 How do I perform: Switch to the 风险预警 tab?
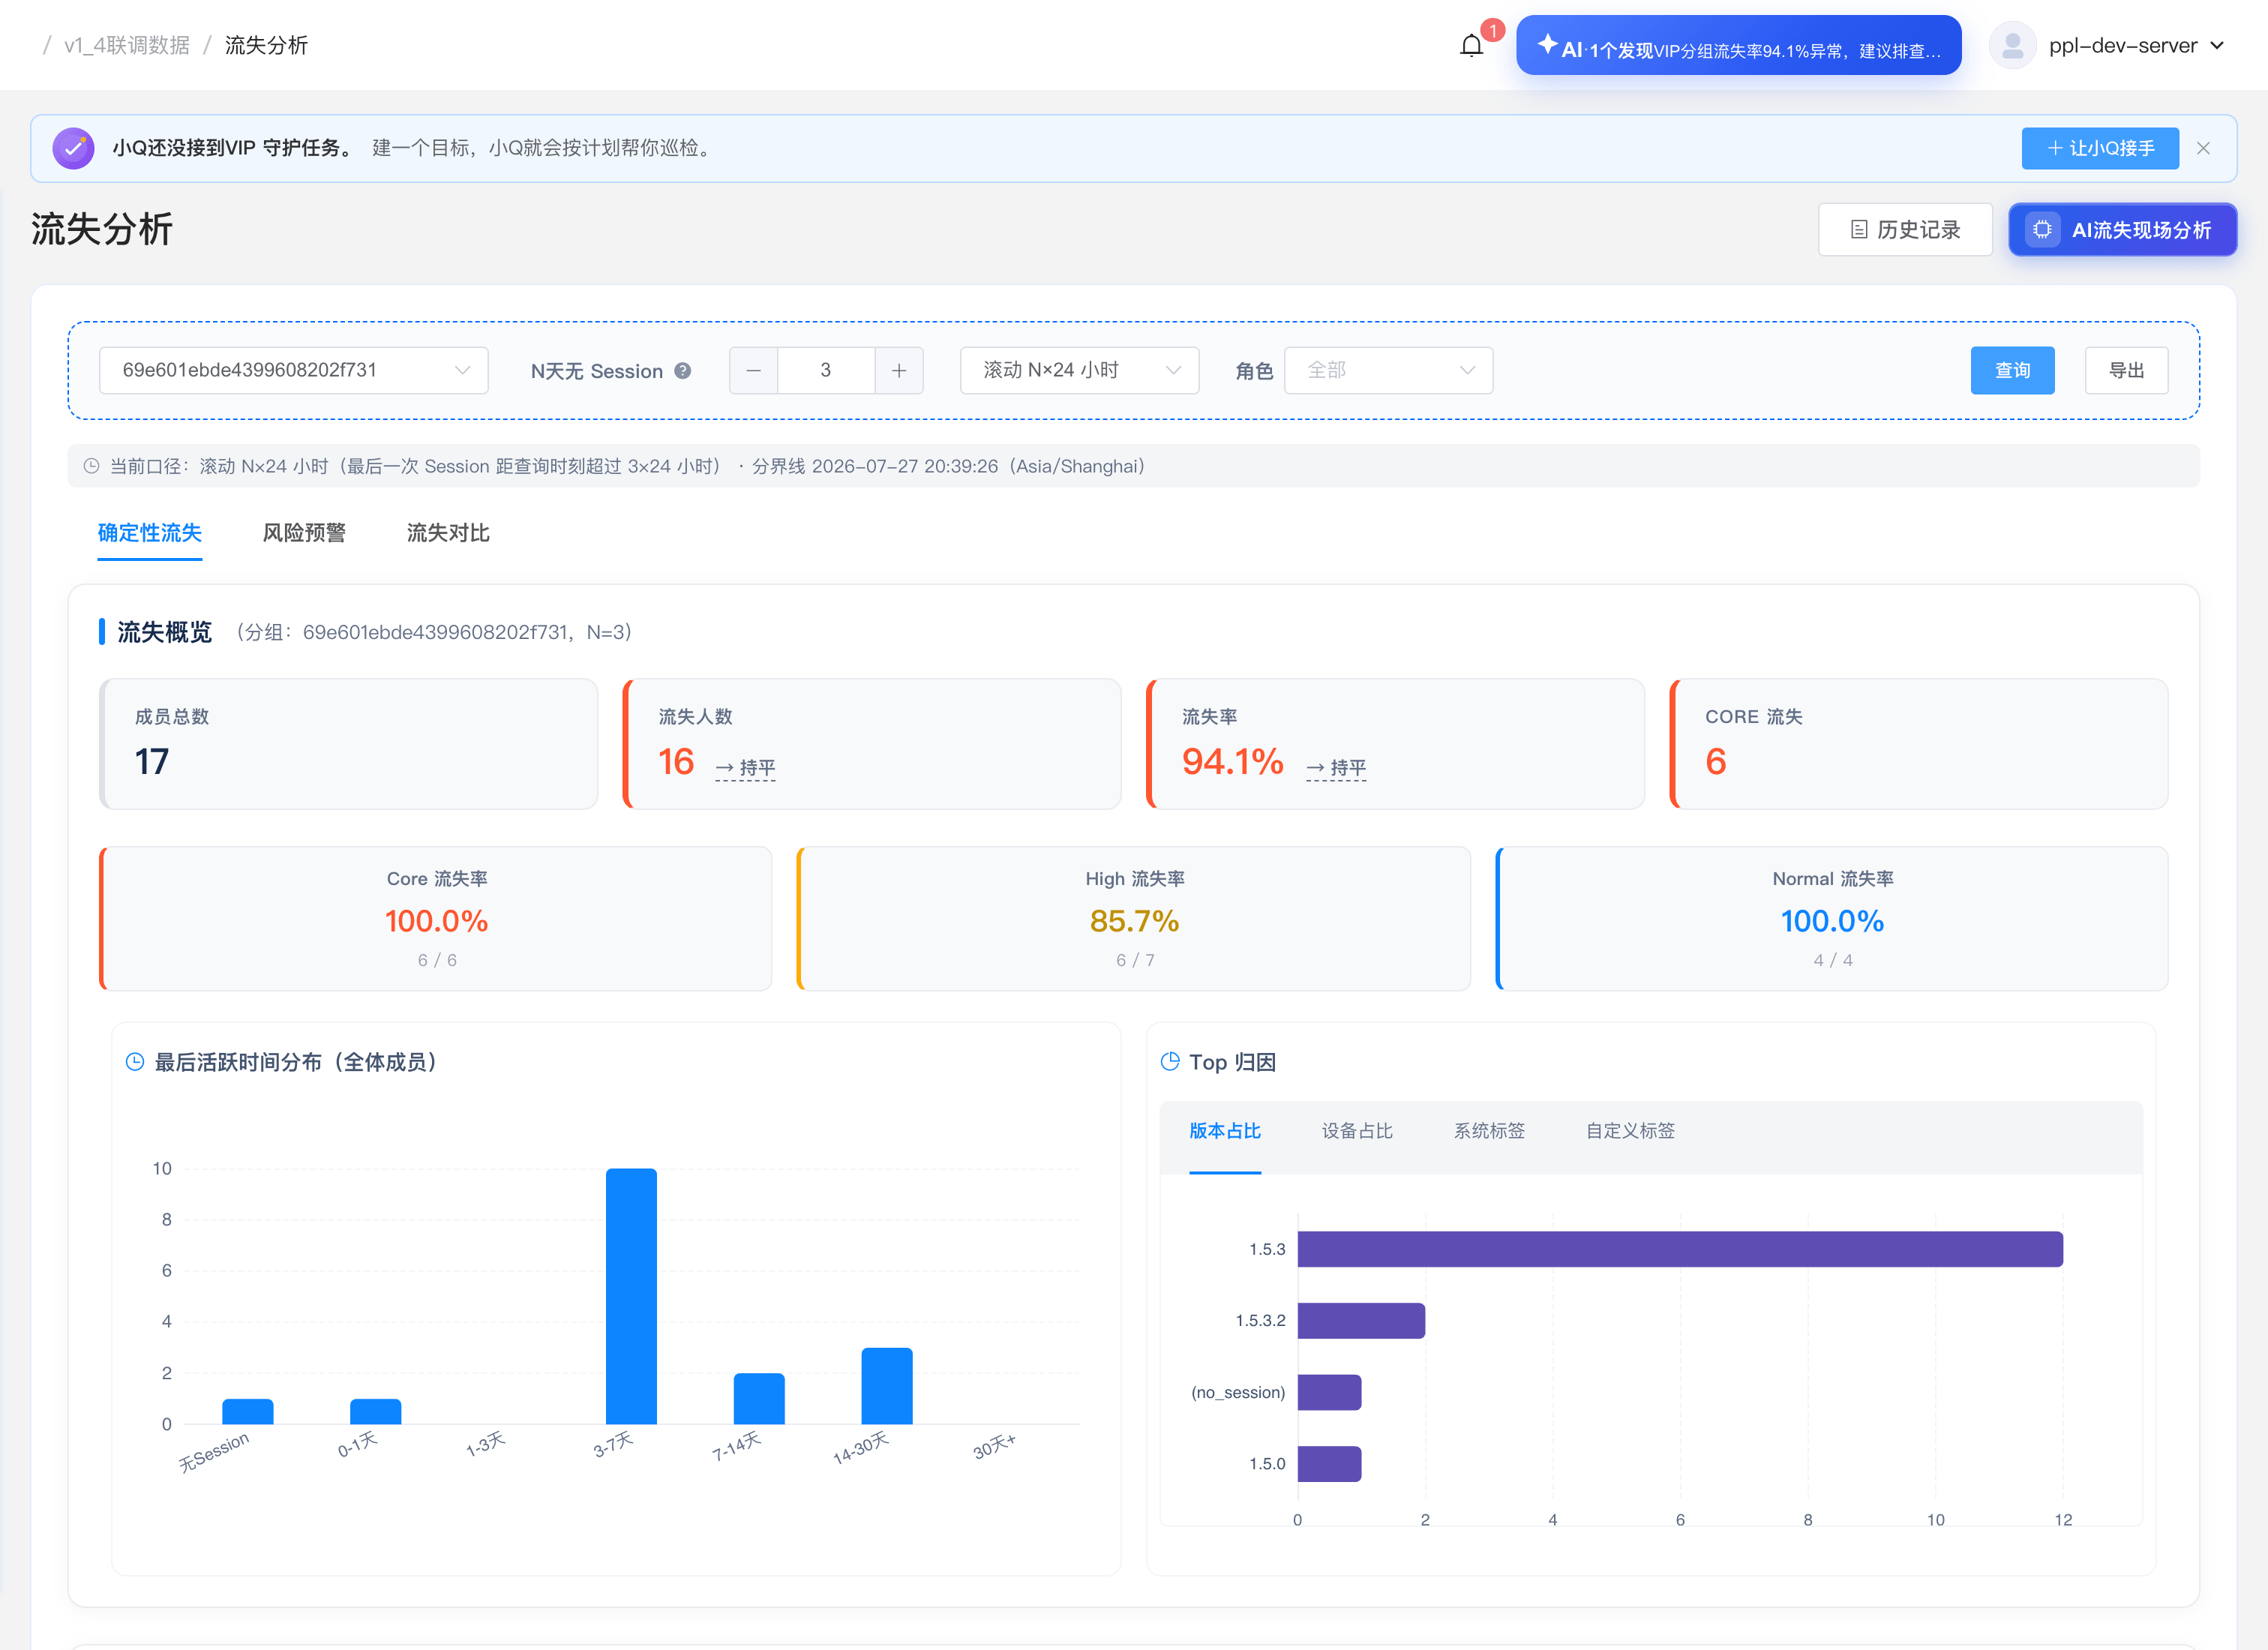tap(304, 533)
